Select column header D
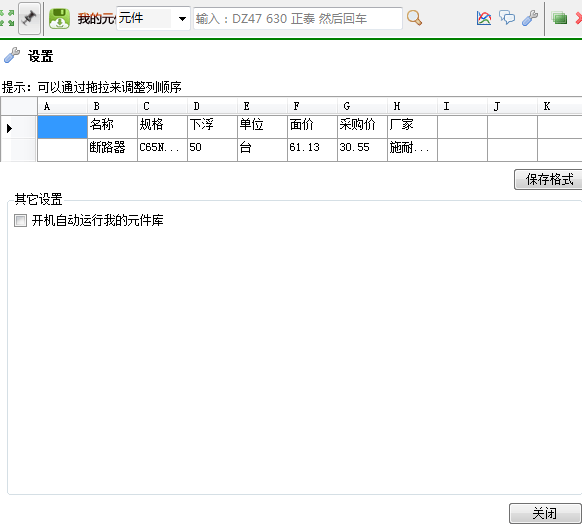Image resolution: width=582 pixels, height=531 pixels. pos(213,106)
